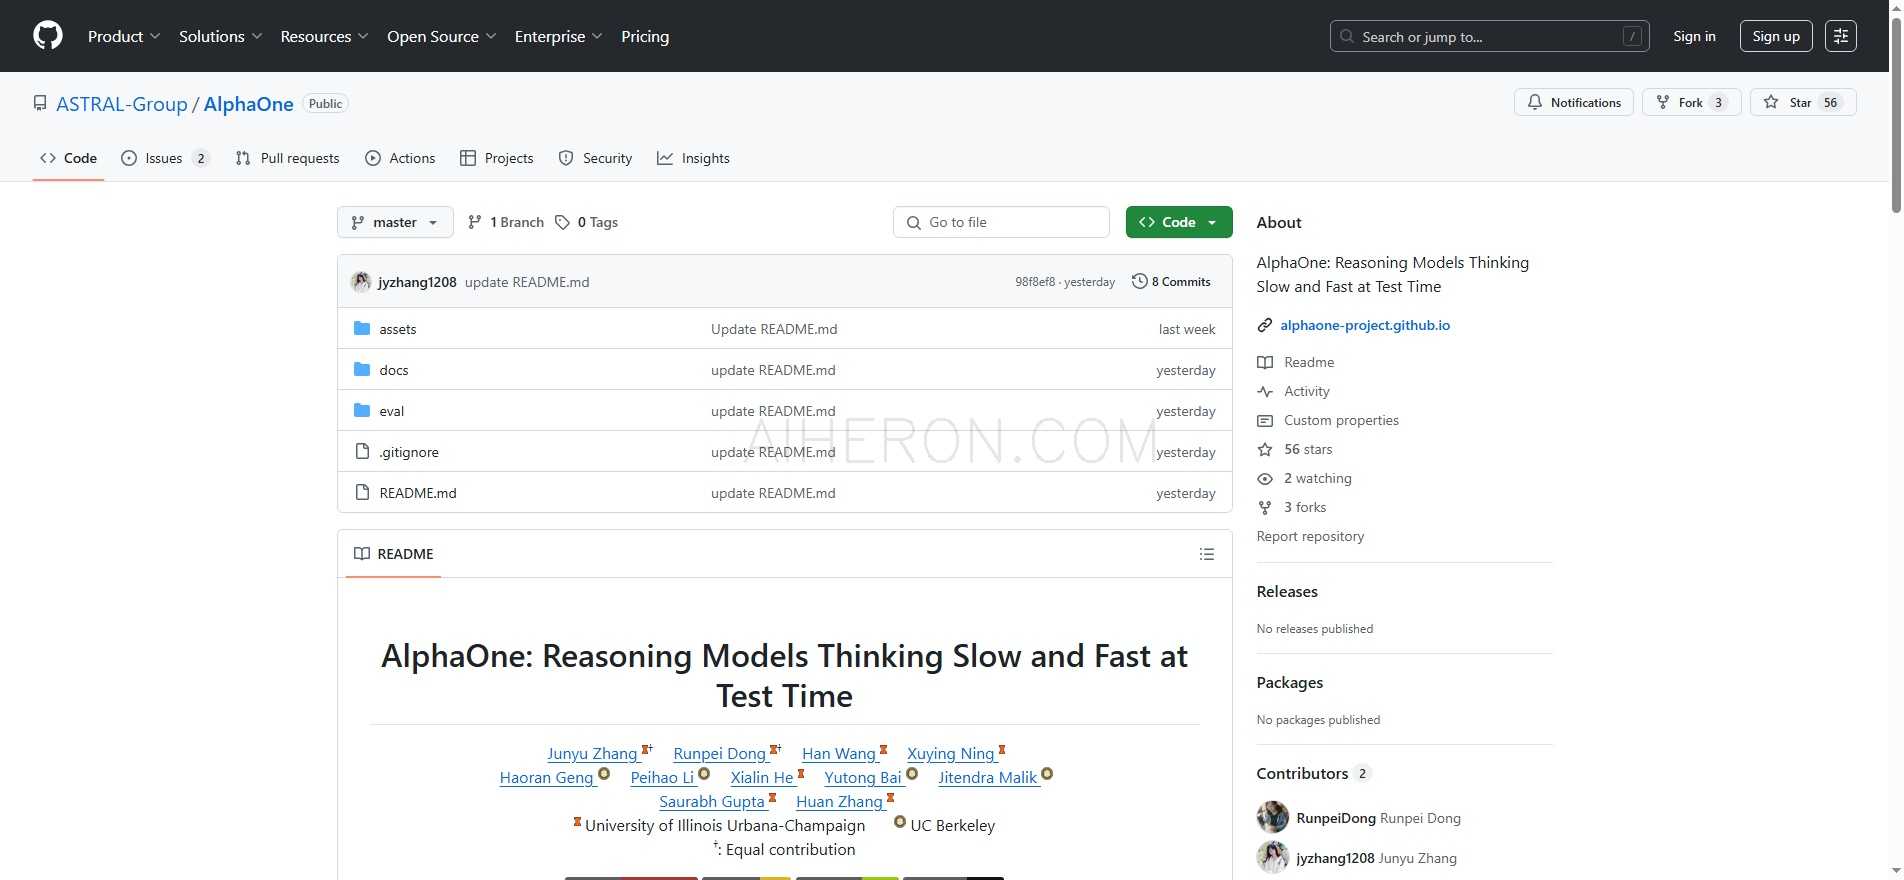The height and width of the screenshot is (880, 1904).
Task: Click the .gitignore file icon
Action: (x=362, y=451)
